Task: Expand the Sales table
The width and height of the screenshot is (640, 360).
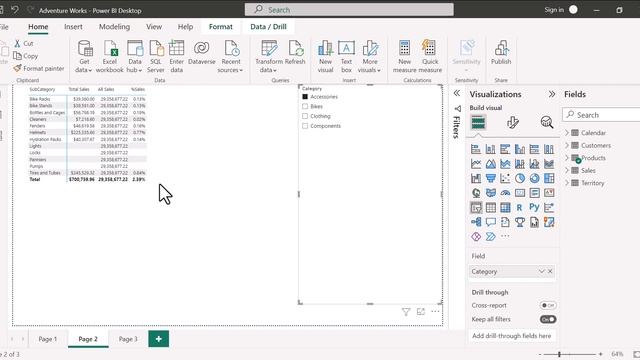Action: click(567, 171)
